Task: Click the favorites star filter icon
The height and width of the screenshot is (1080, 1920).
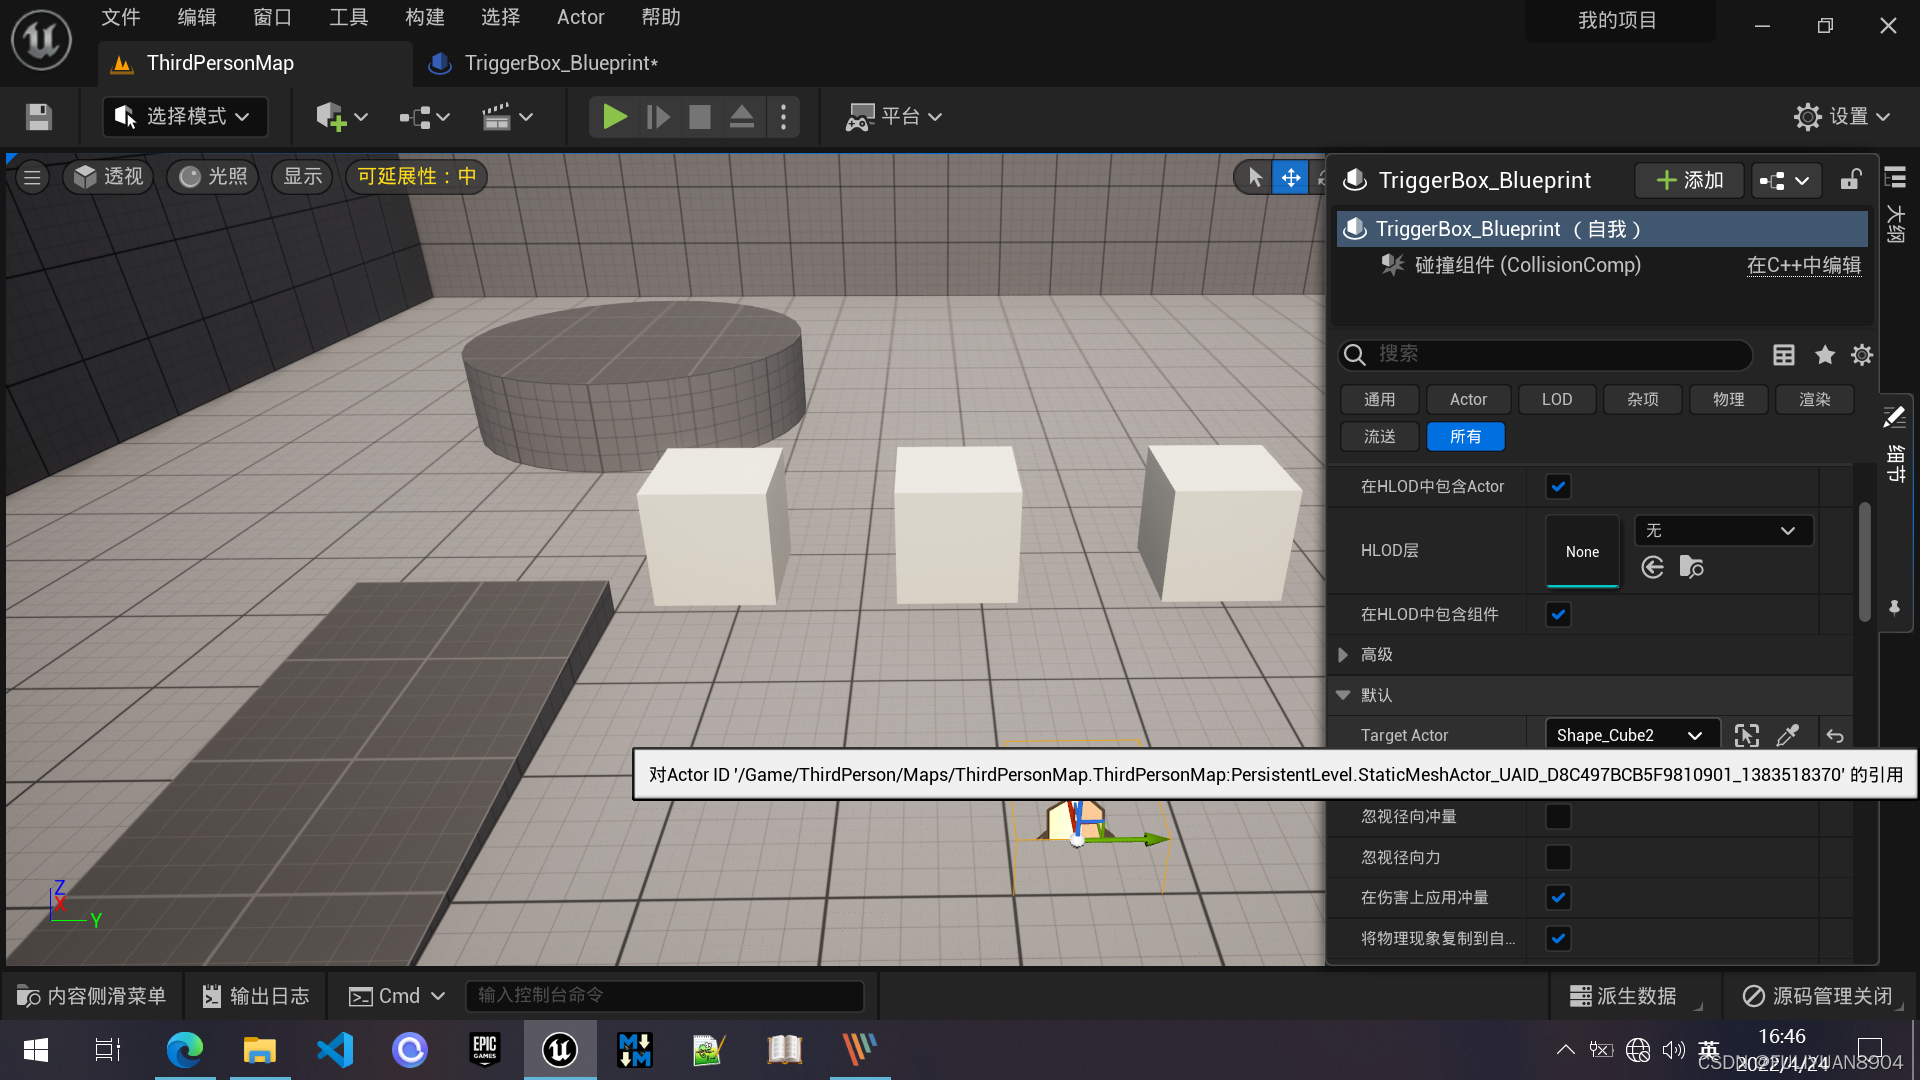Action: (x=1824, y=355)
